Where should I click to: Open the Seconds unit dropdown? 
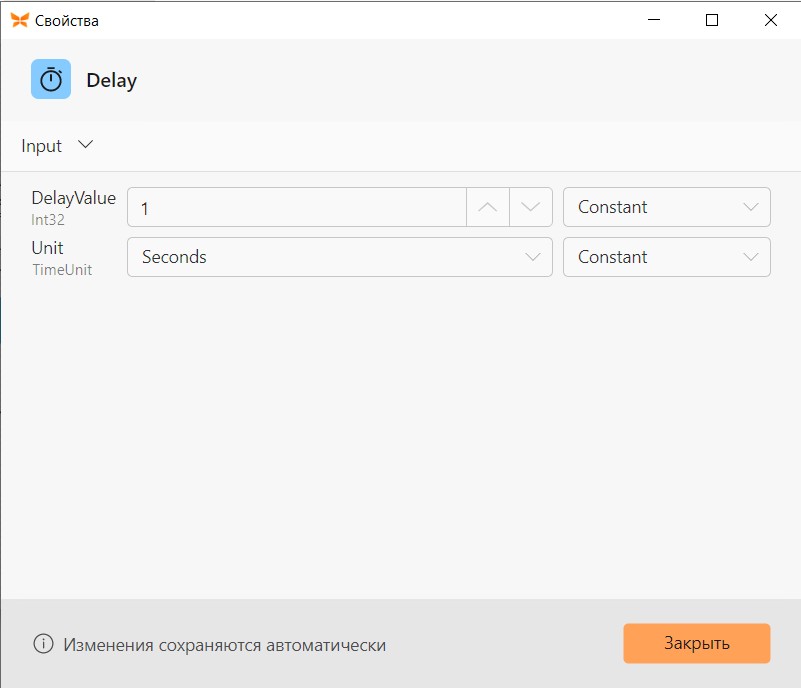[340, 257]
